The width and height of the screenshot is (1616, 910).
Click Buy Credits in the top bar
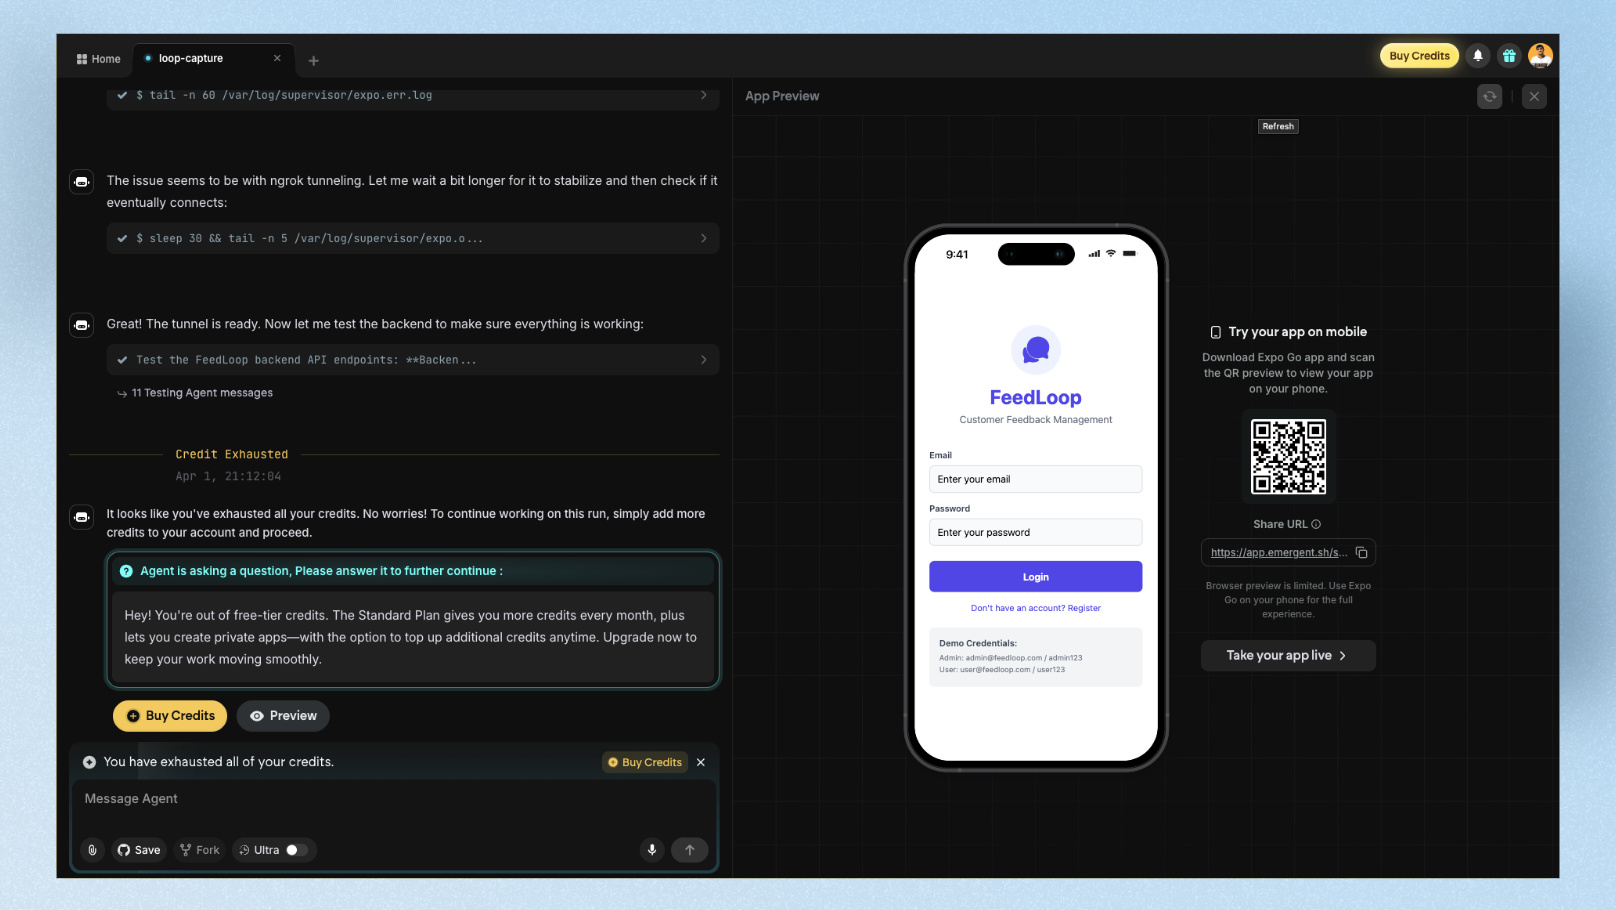tap(1418, 55)
